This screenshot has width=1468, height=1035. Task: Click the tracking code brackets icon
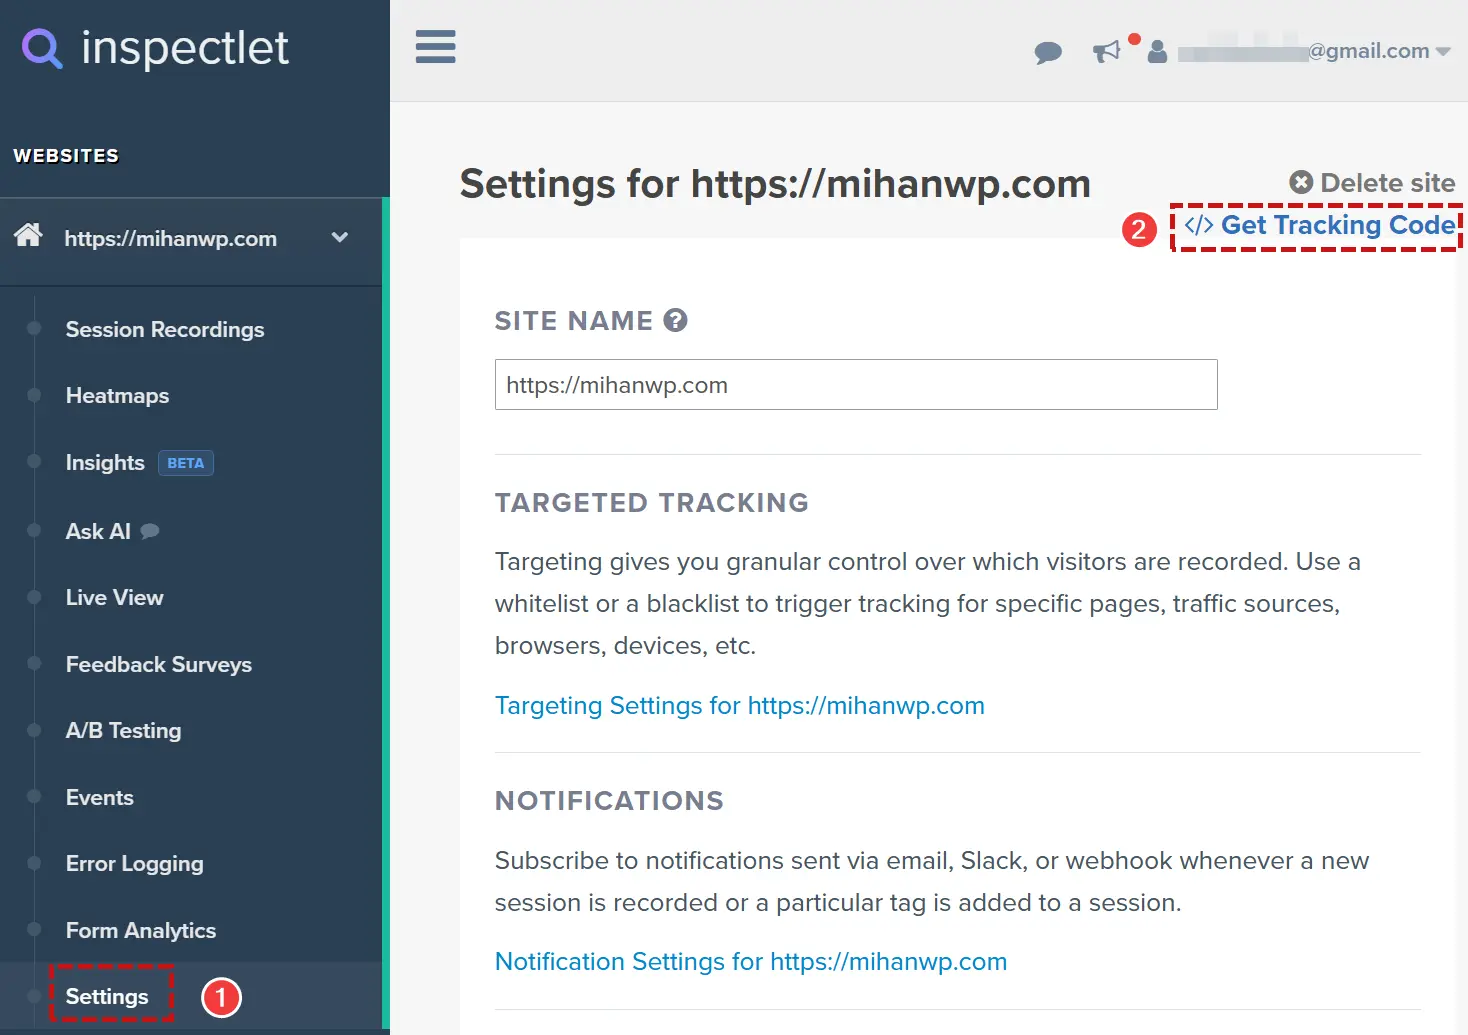point(1199,225)
